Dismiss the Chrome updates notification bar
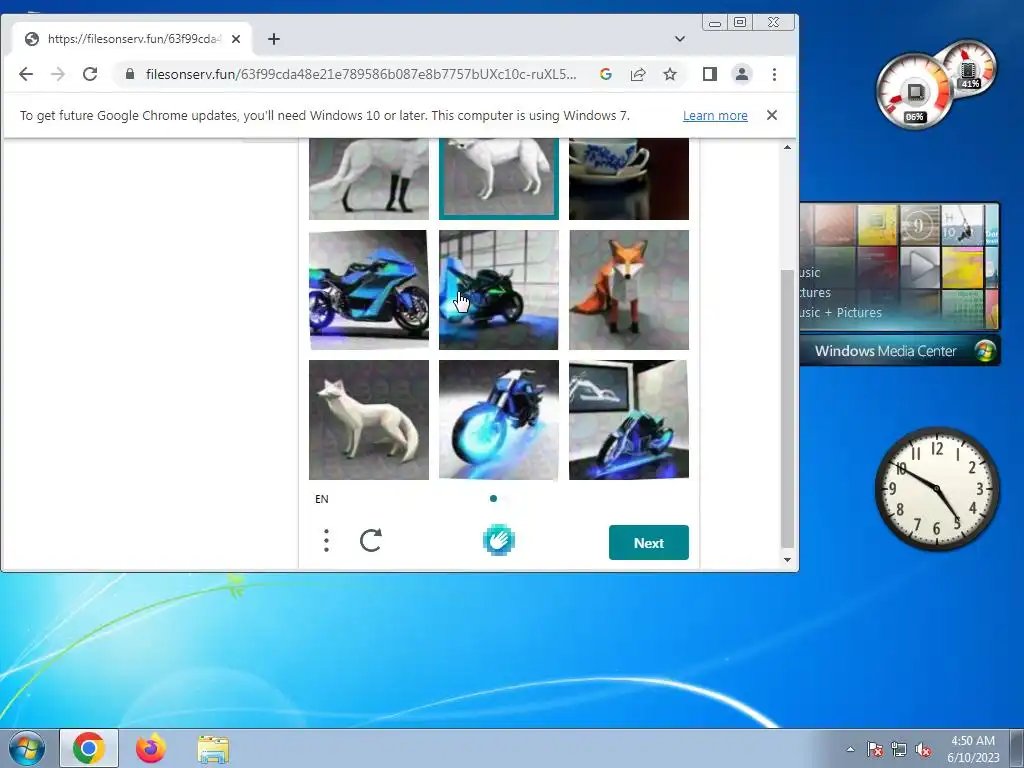Image resolution: width=1024 pixels, height=768 pixels. [x=772, y=115]
